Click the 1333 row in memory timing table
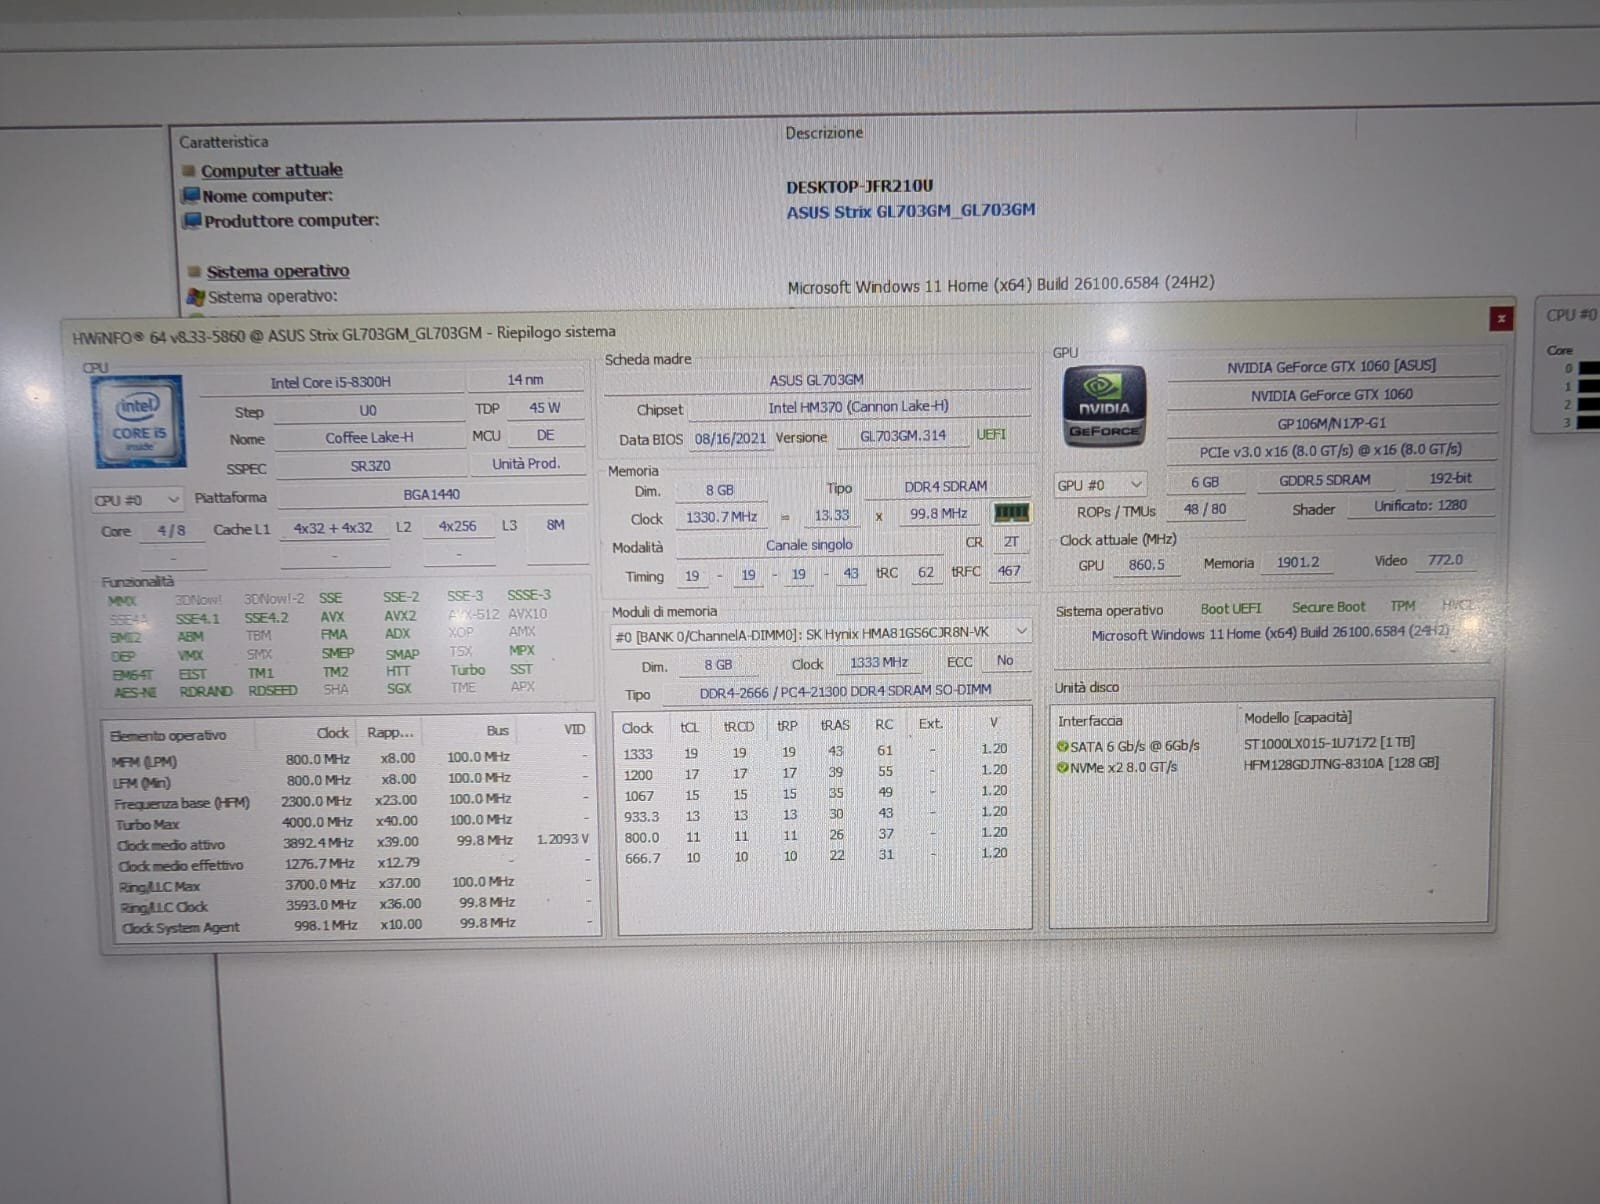Screen dimensions: 1600x1204 pos(820,751)
